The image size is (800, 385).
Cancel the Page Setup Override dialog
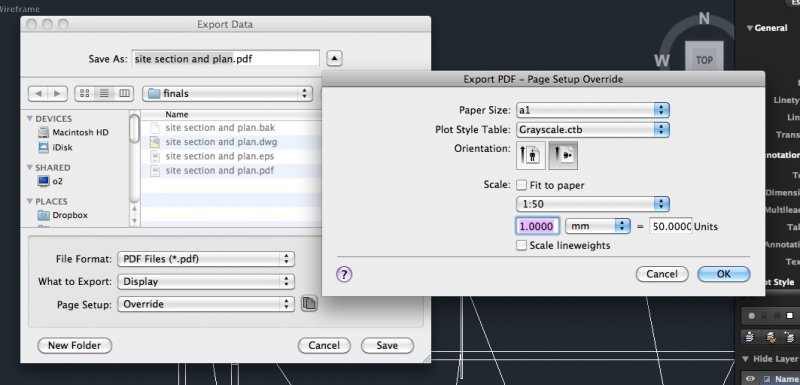662,274
